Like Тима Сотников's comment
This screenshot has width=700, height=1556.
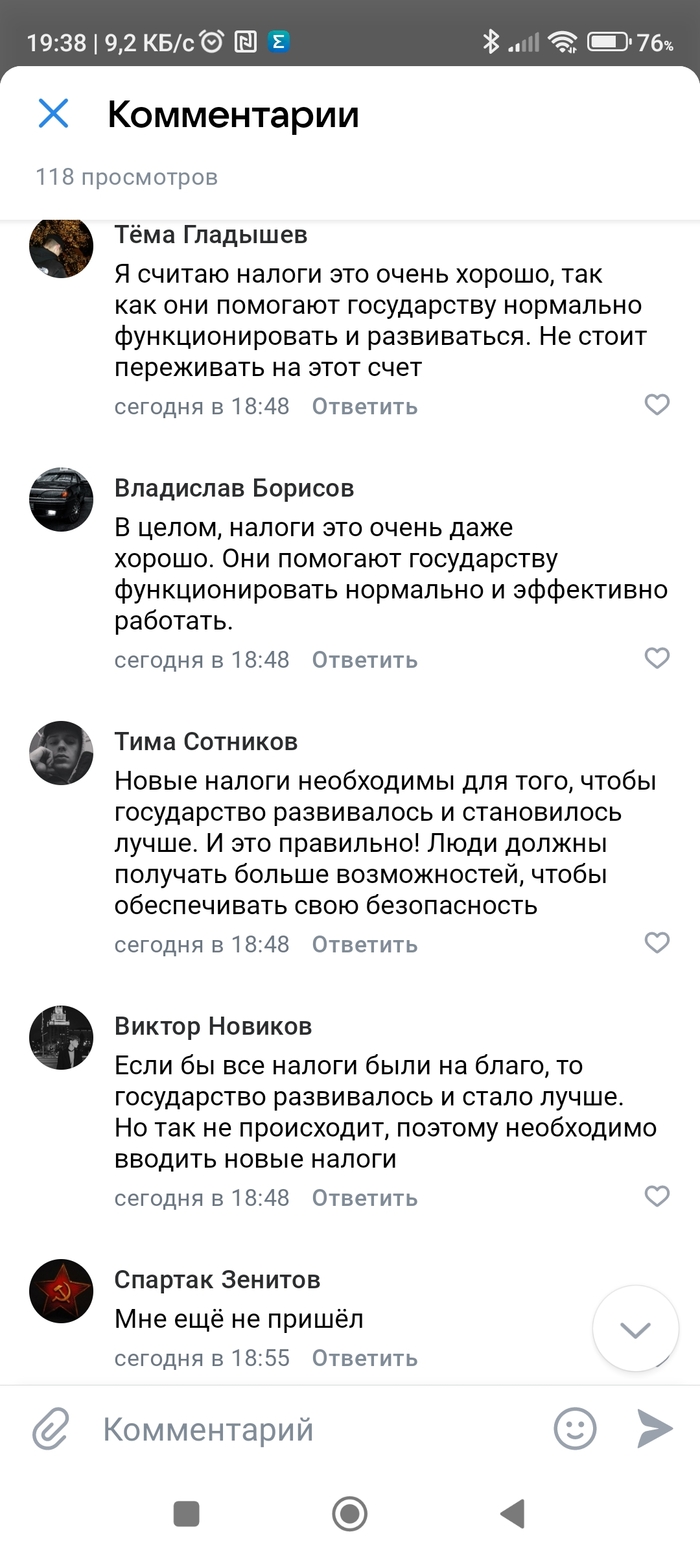click(x=657, y=942)
